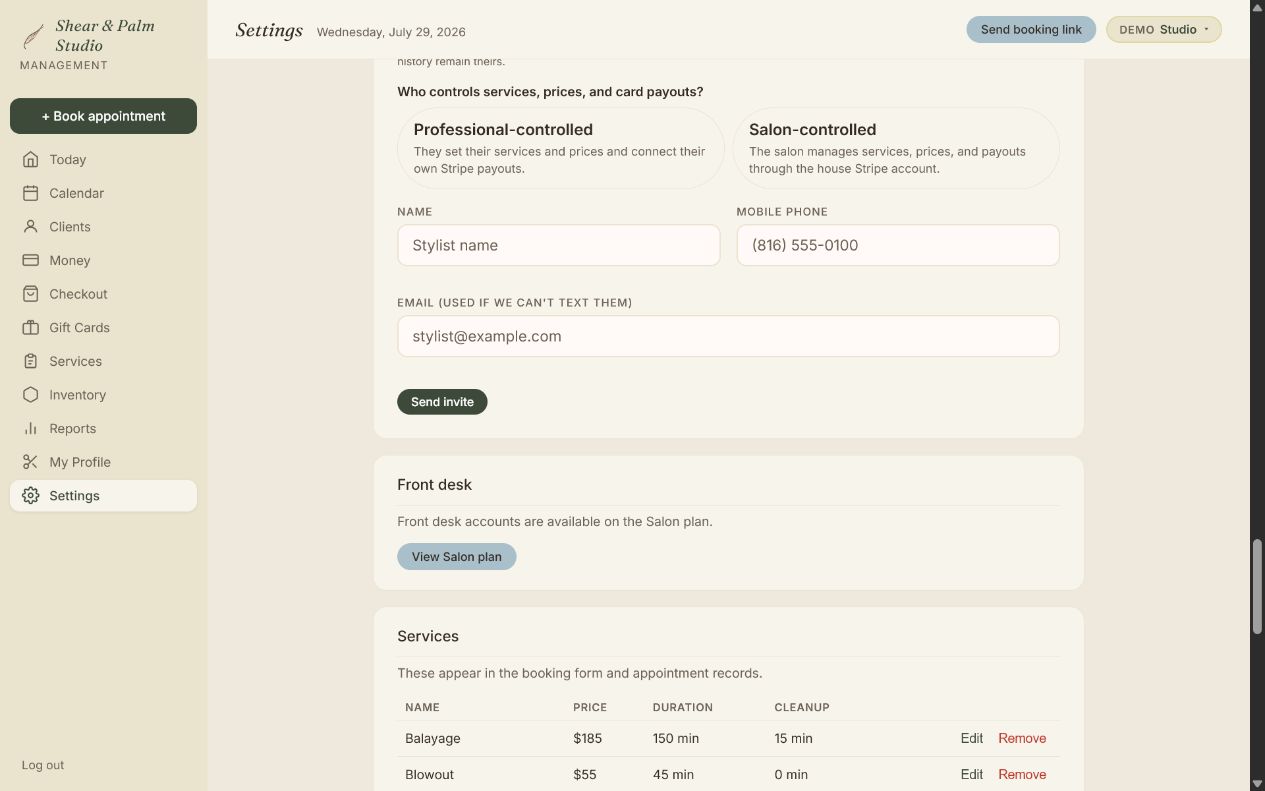The image size is (1265, 791).
Task: Click the page vertical scrollbar thumb
Action: 1257,586
